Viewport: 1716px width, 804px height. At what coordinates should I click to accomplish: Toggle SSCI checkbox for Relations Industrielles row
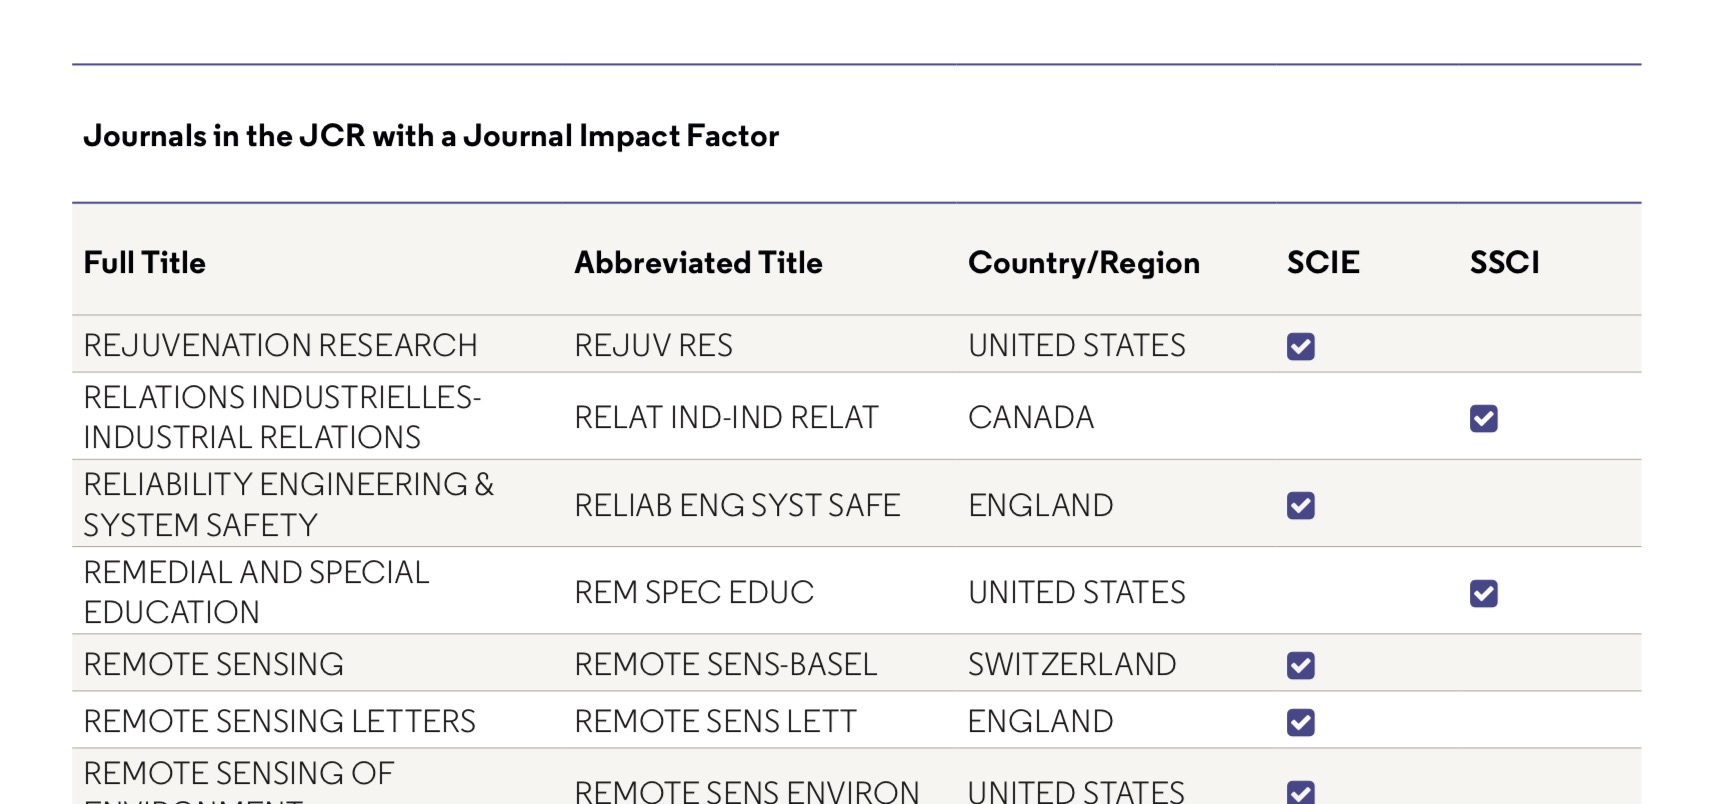tap(1483, 418)
